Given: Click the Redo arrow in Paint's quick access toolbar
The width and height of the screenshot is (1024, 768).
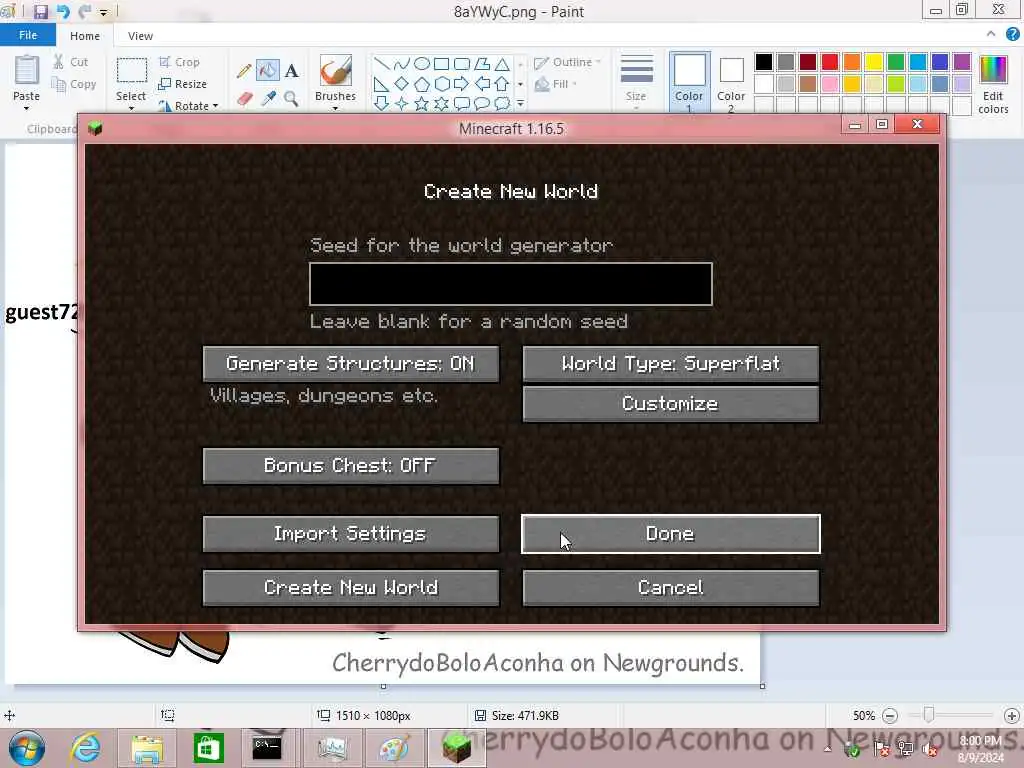Looking at the screenshot, I should point(84,12).
